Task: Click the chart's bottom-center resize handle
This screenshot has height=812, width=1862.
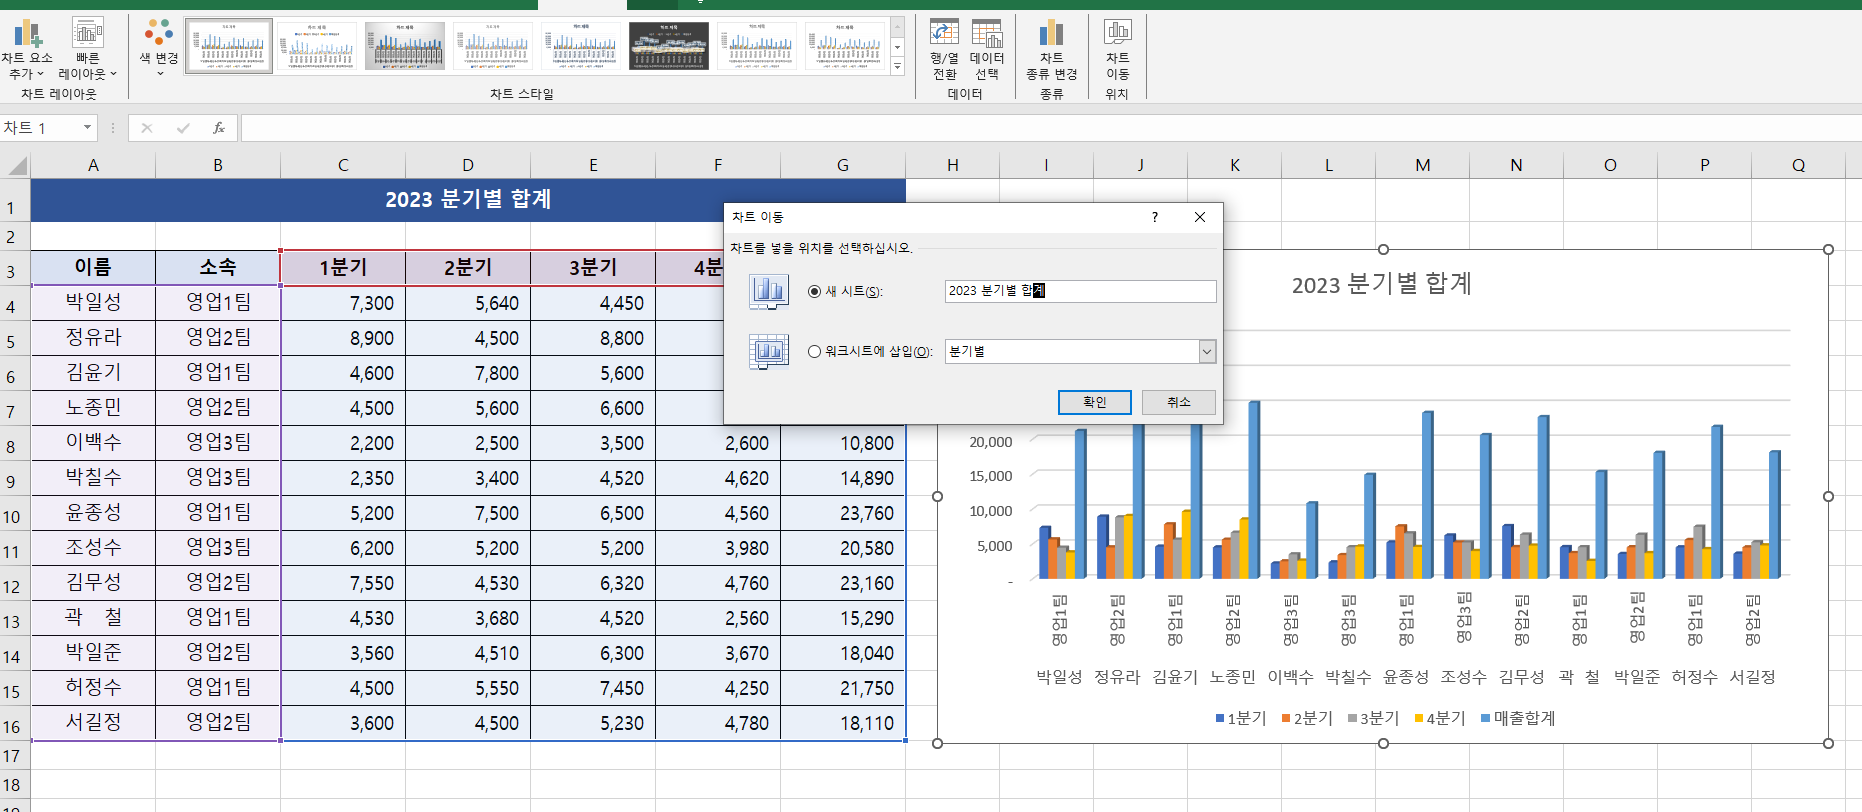Action: point(1383,743)
